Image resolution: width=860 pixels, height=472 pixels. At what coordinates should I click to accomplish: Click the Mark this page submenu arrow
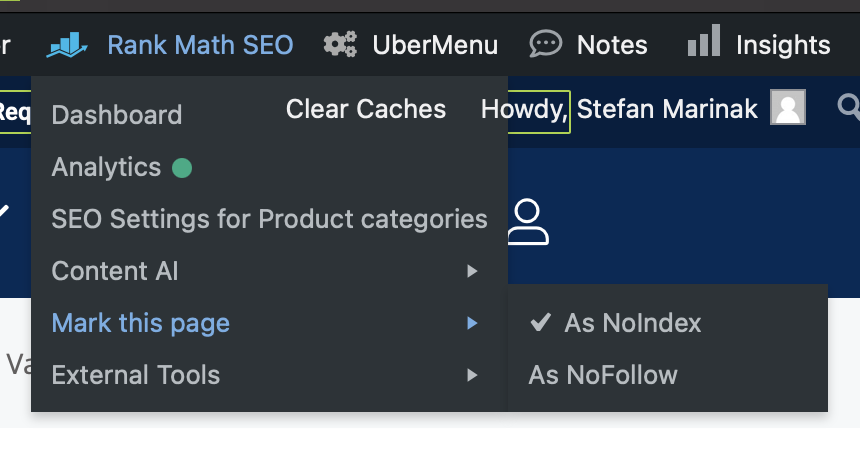(472, 323)
